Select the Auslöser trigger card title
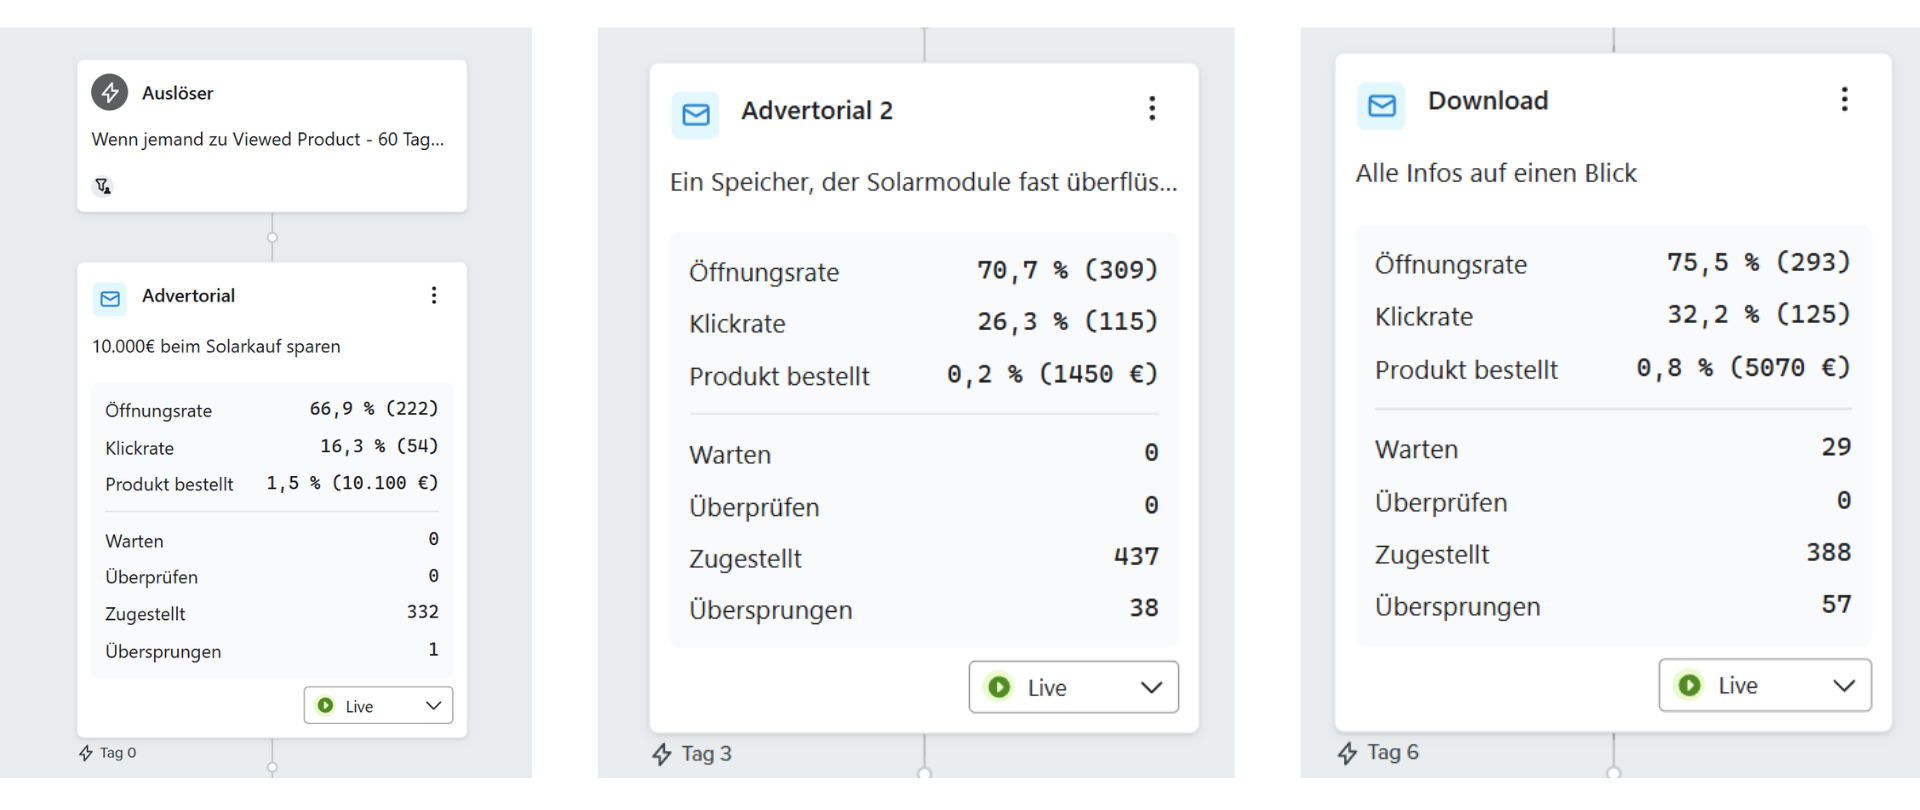Screen dimensions: 1920x810 tap(178, 93)
